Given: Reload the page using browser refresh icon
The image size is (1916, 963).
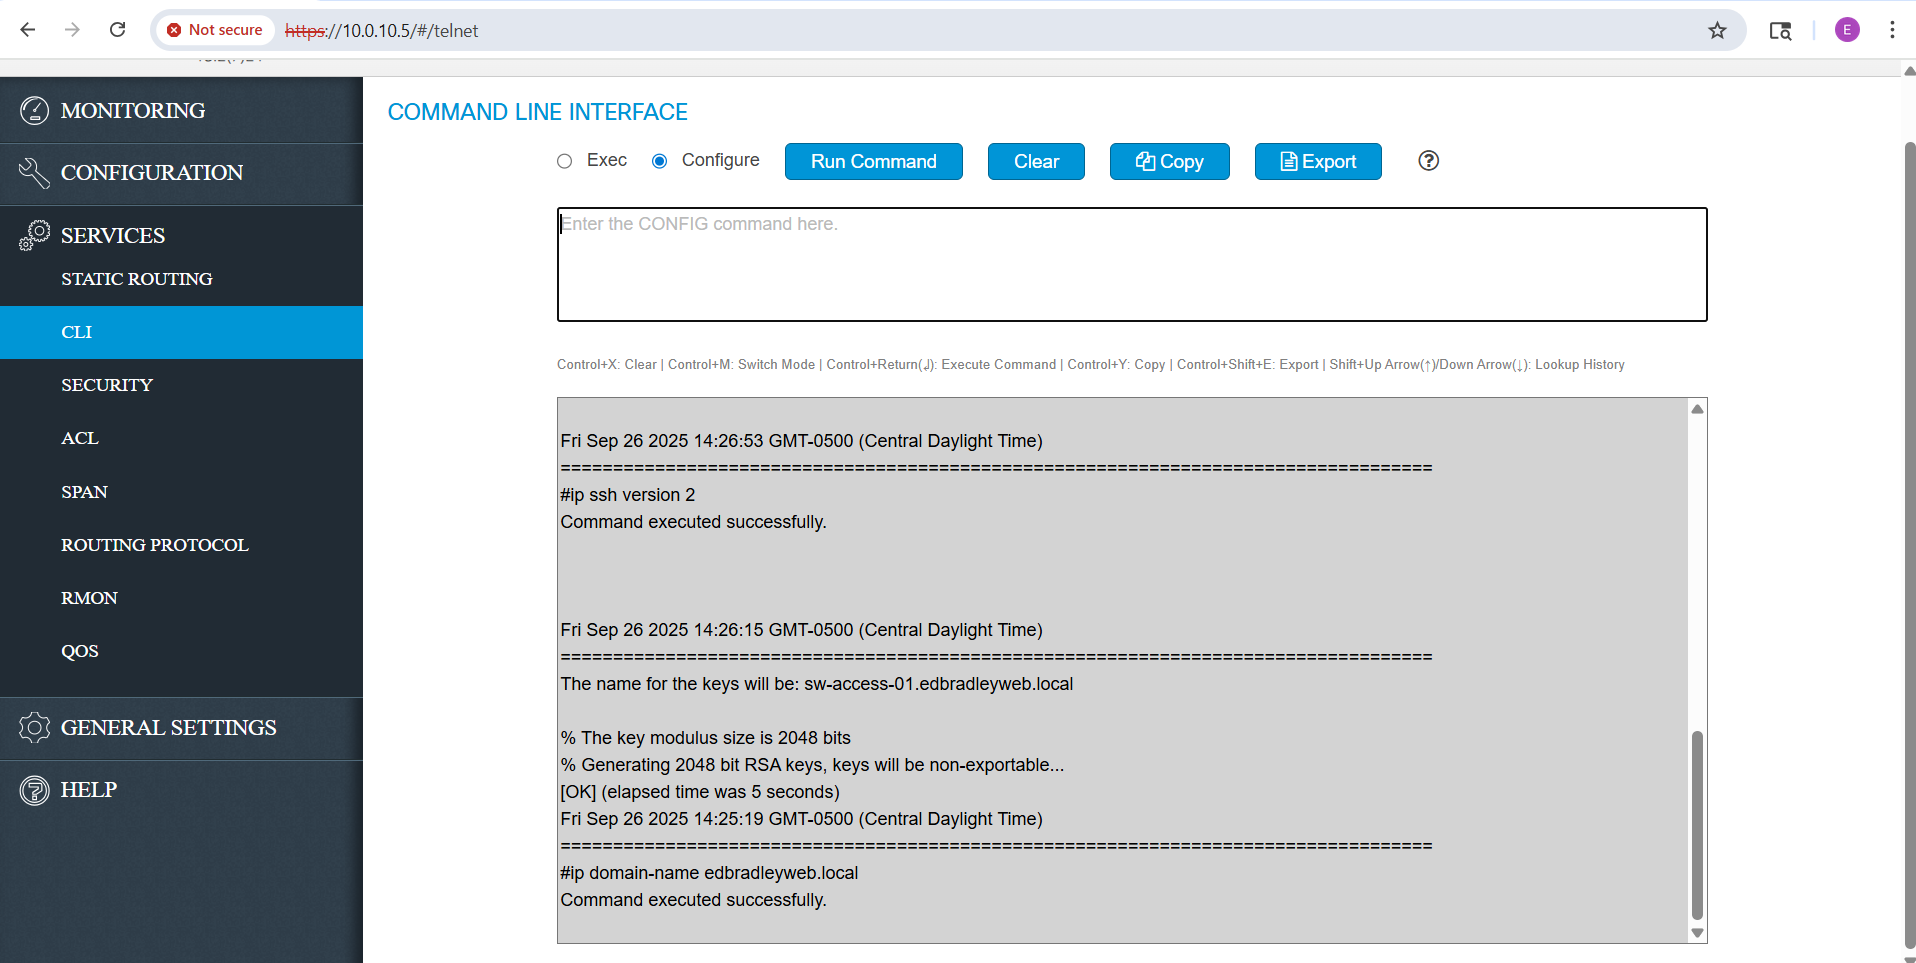Looking at the screenshot, I should click(118, 30).
